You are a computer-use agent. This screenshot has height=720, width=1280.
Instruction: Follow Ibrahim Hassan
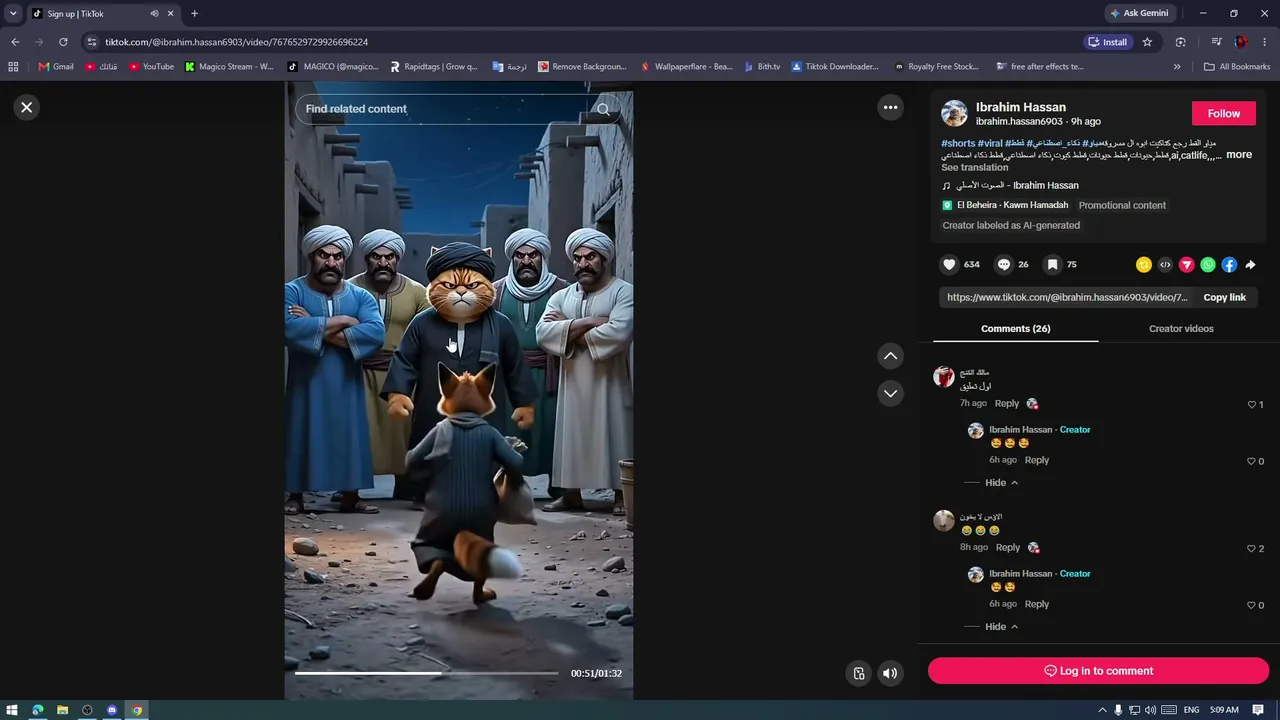point(1223,113)
